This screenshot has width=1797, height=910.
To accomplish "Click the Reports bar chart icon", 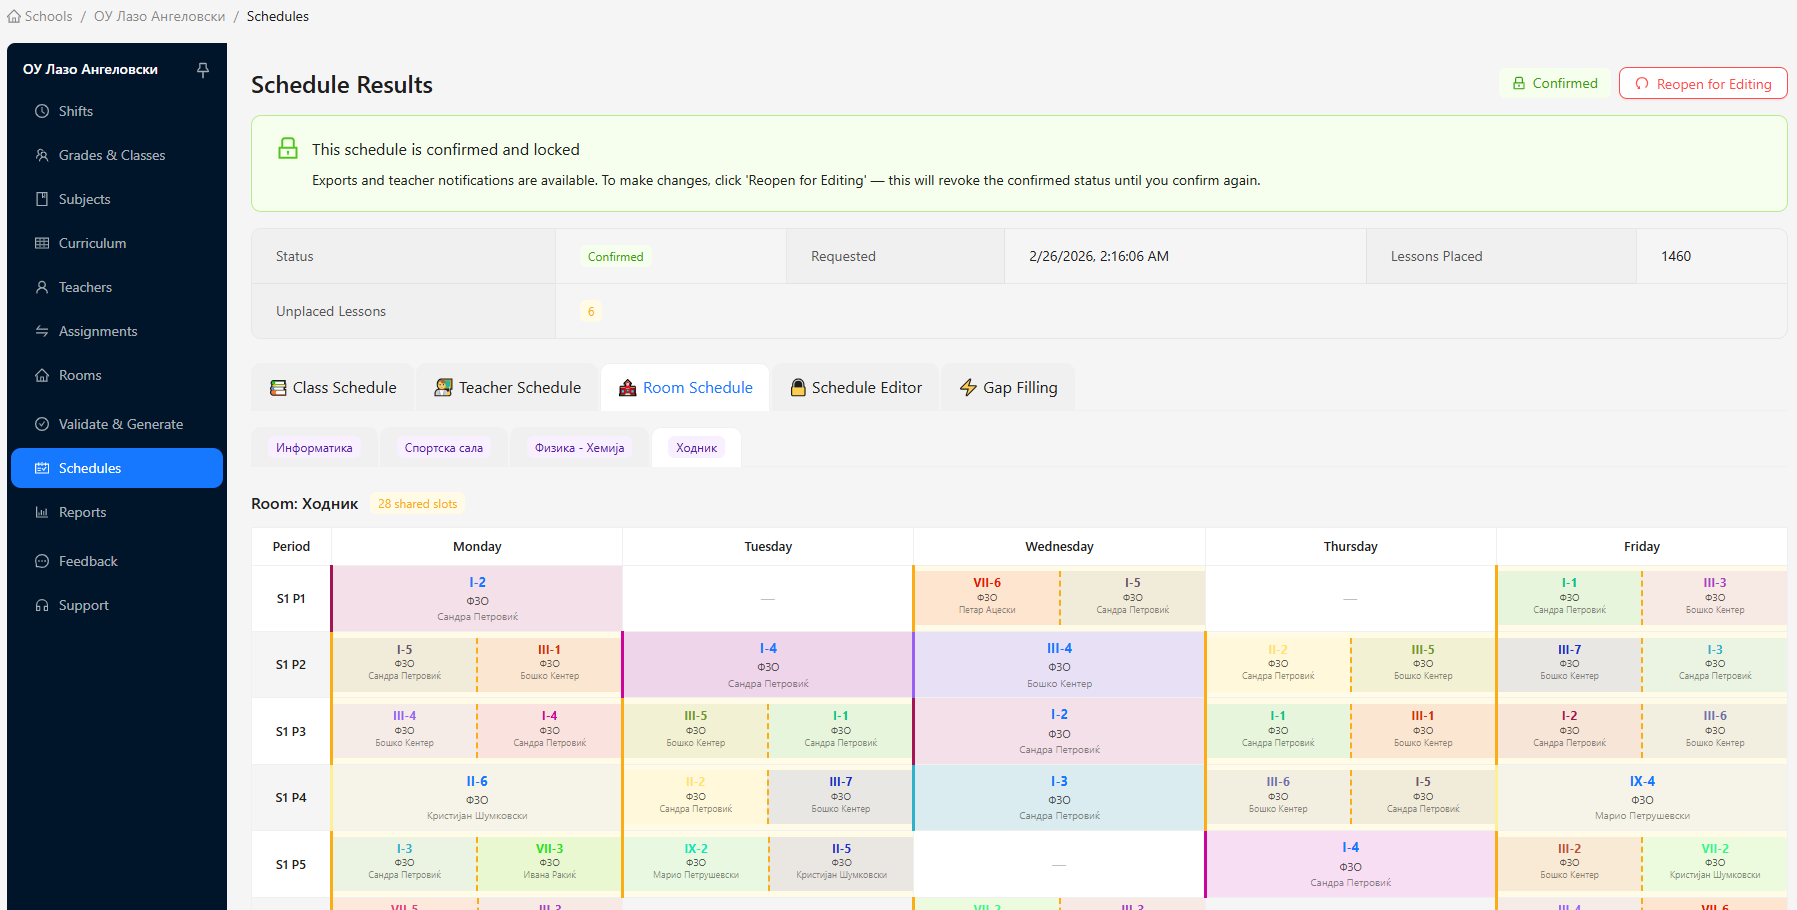I will (x=42, y=512).
